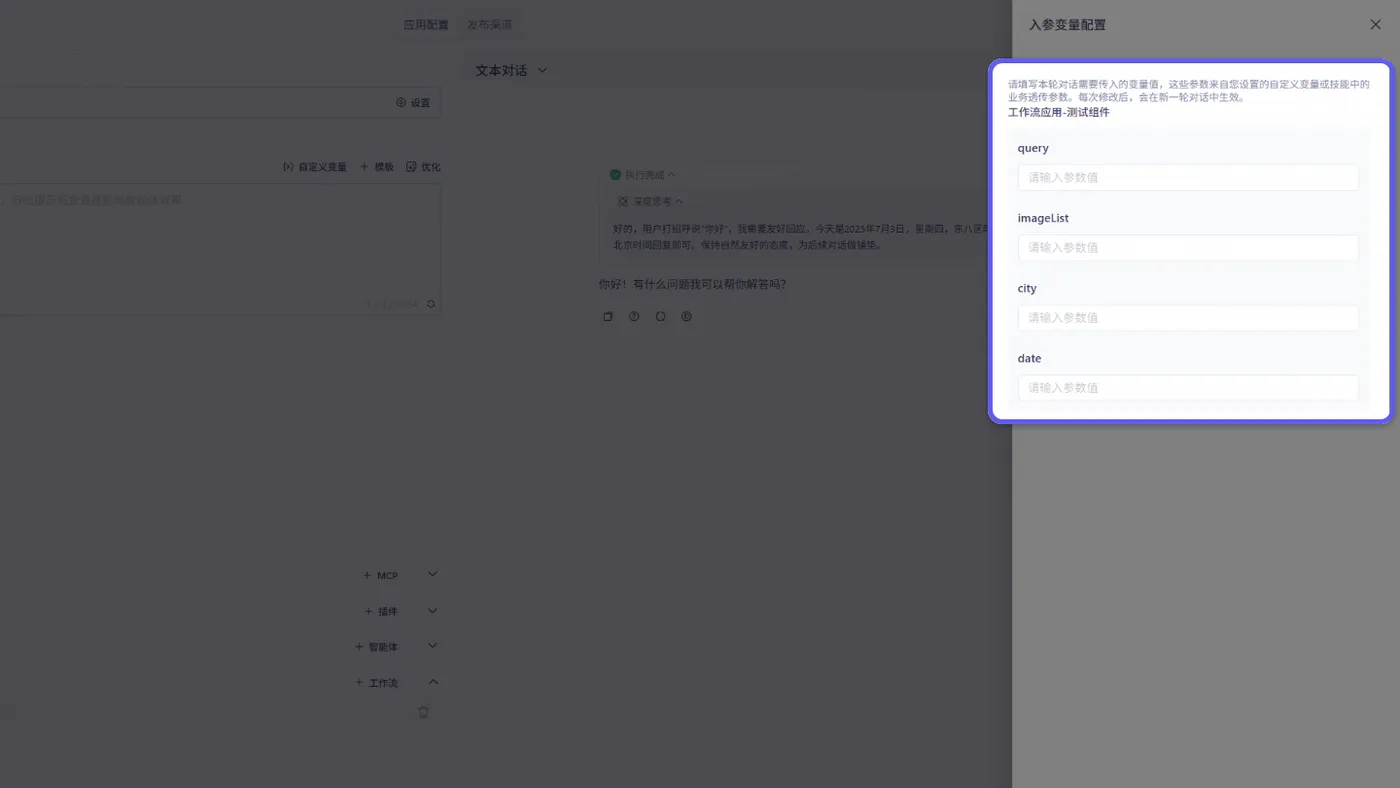Expand the 智能体 section chevron
This screenshot has height=788, width=1400.
point(433,646)
